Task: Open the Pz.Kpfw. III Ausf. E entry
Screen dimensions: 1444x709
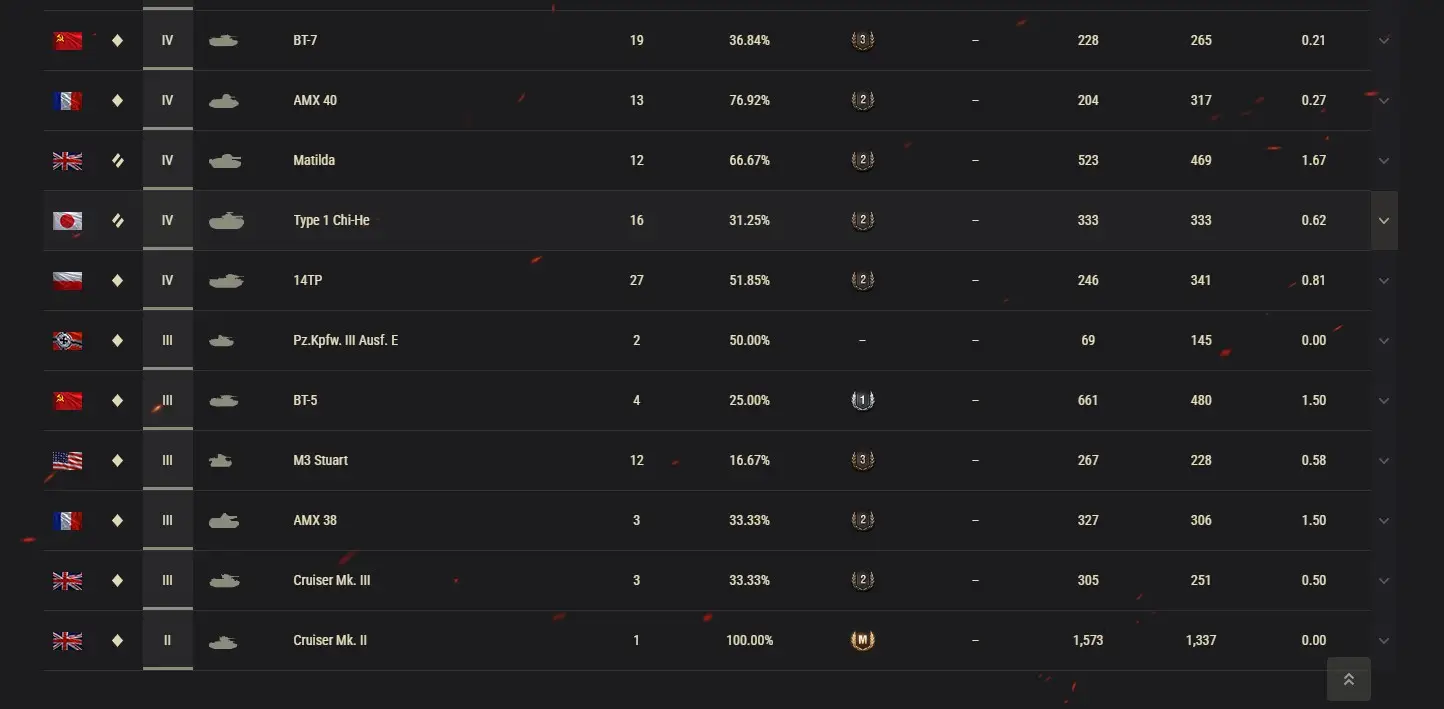Action: pos(345,340)
